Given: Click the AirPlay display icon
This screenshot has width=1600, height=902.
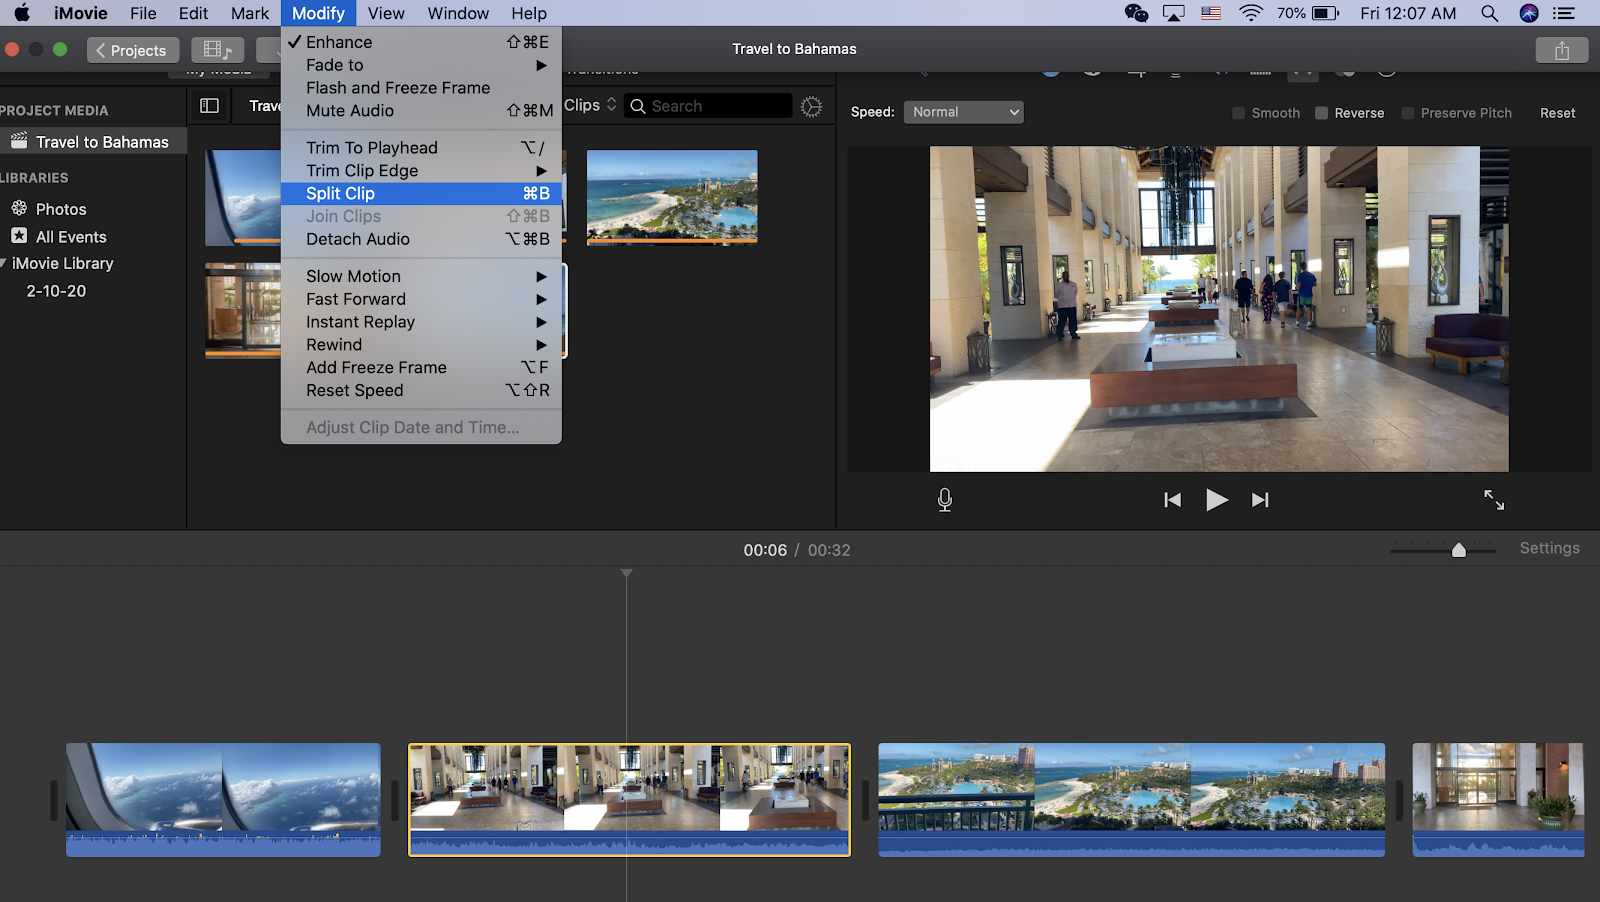Looking at the screenshot, I should click(x=1174, y=13).
